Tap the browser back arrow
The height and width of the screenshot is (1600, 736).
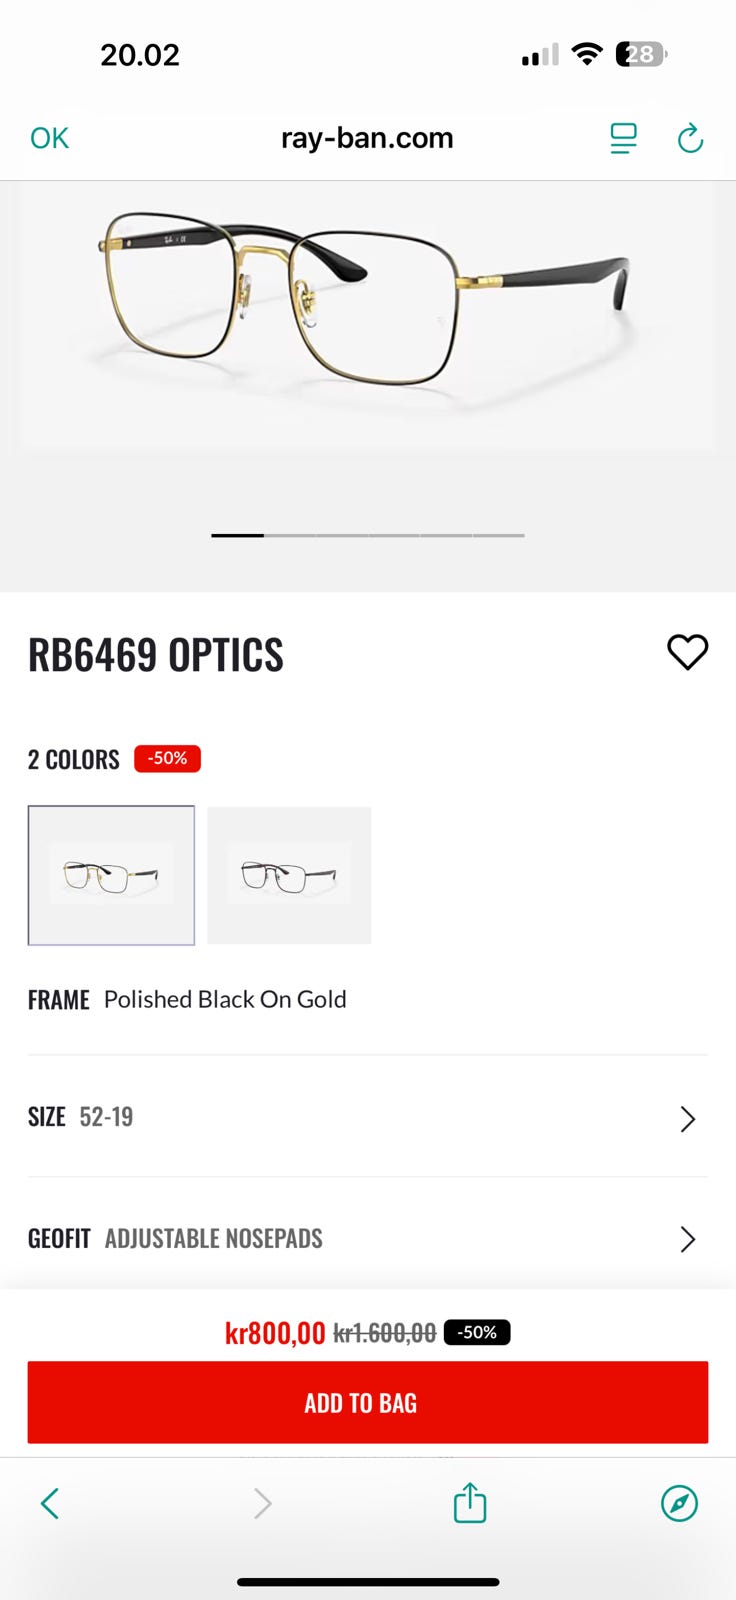pos(50,1503)
